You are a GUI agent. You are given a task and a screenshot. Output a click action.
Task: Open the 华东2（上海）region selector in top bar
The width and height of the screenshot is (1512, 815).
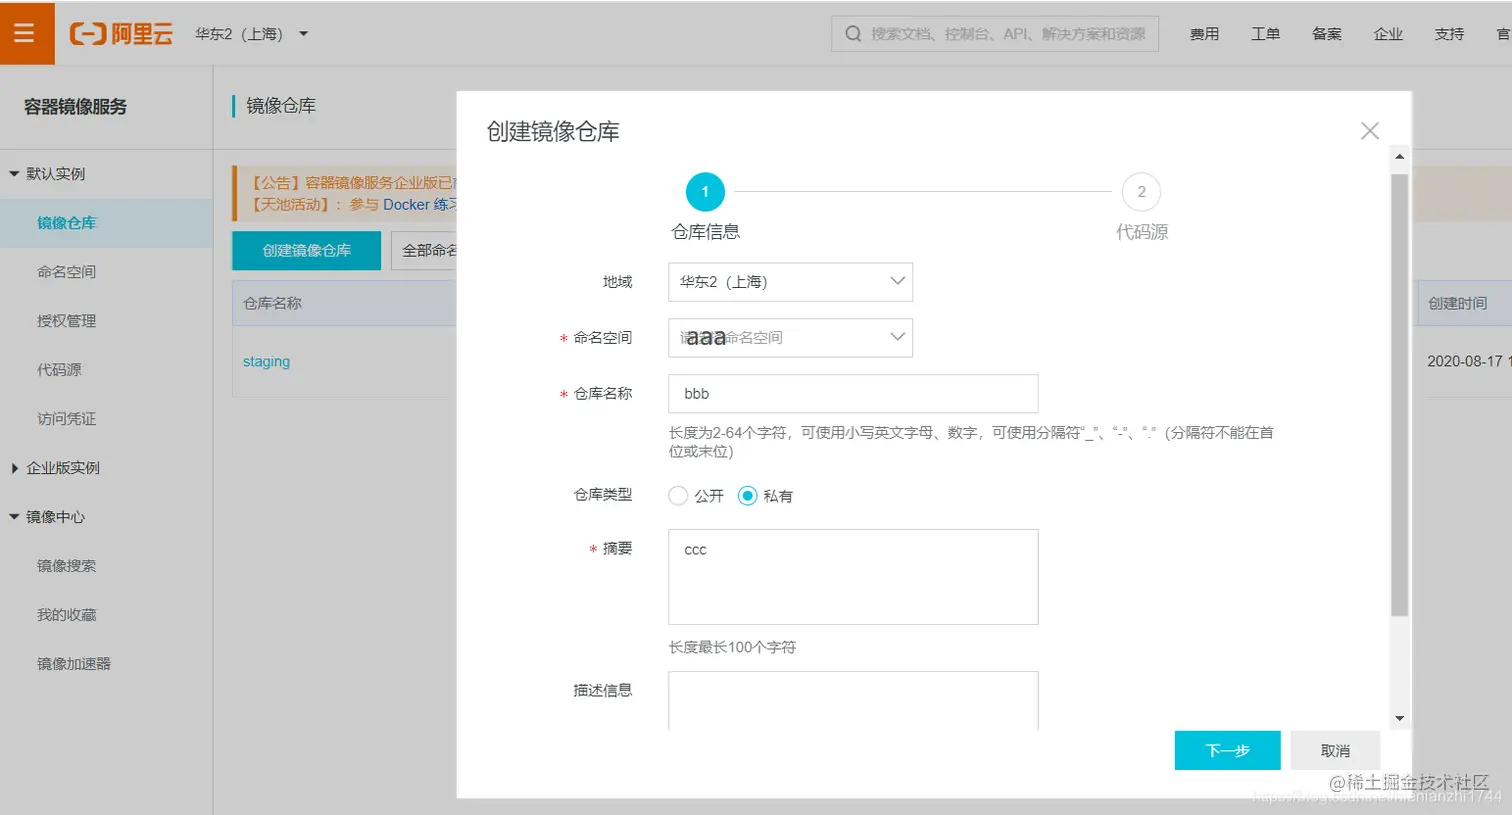point(252,34)
